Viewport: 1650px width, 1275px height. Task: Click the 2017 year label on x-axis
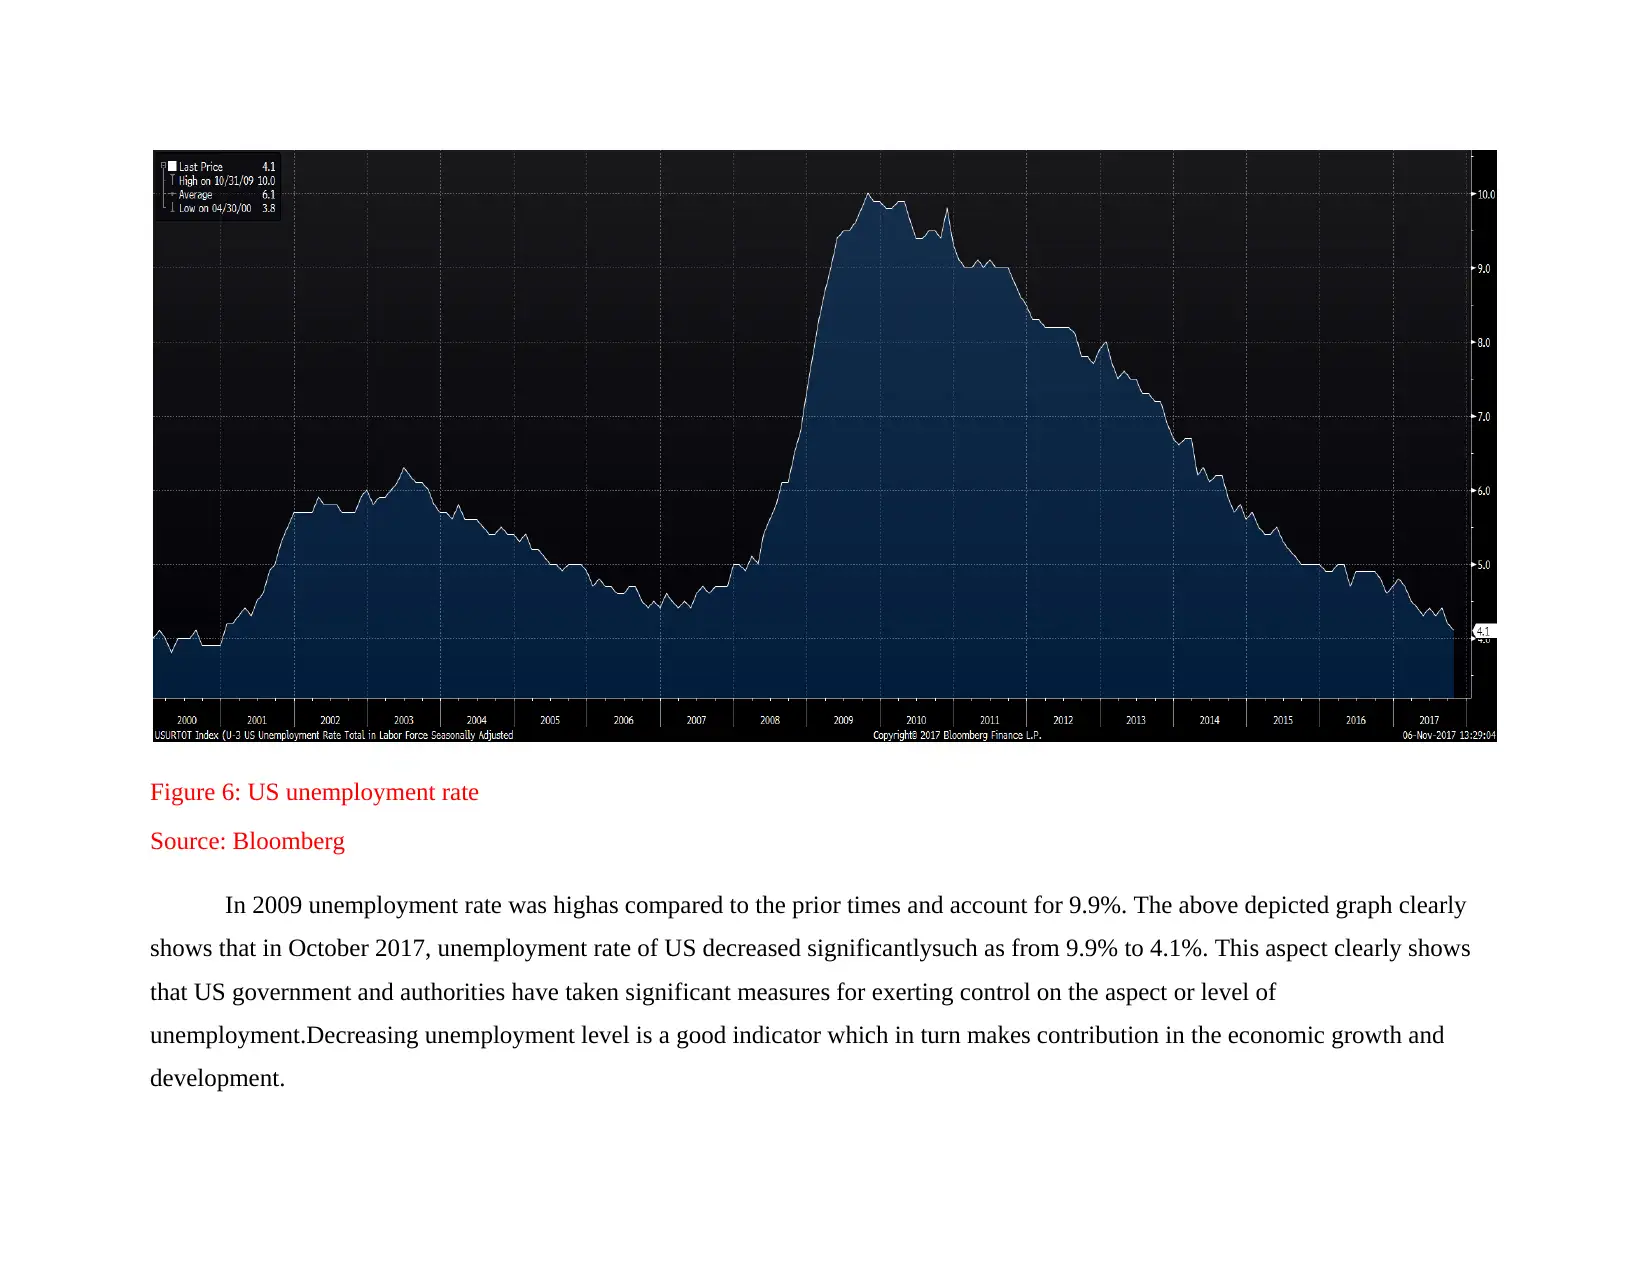pyautogui.click(x=1429, y=720)
